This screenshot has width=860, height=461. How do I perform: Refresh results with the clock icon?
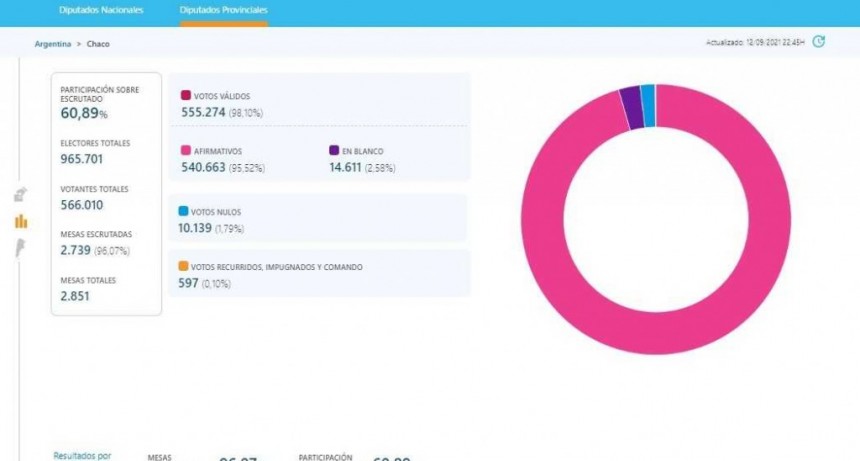pos(818,42)
